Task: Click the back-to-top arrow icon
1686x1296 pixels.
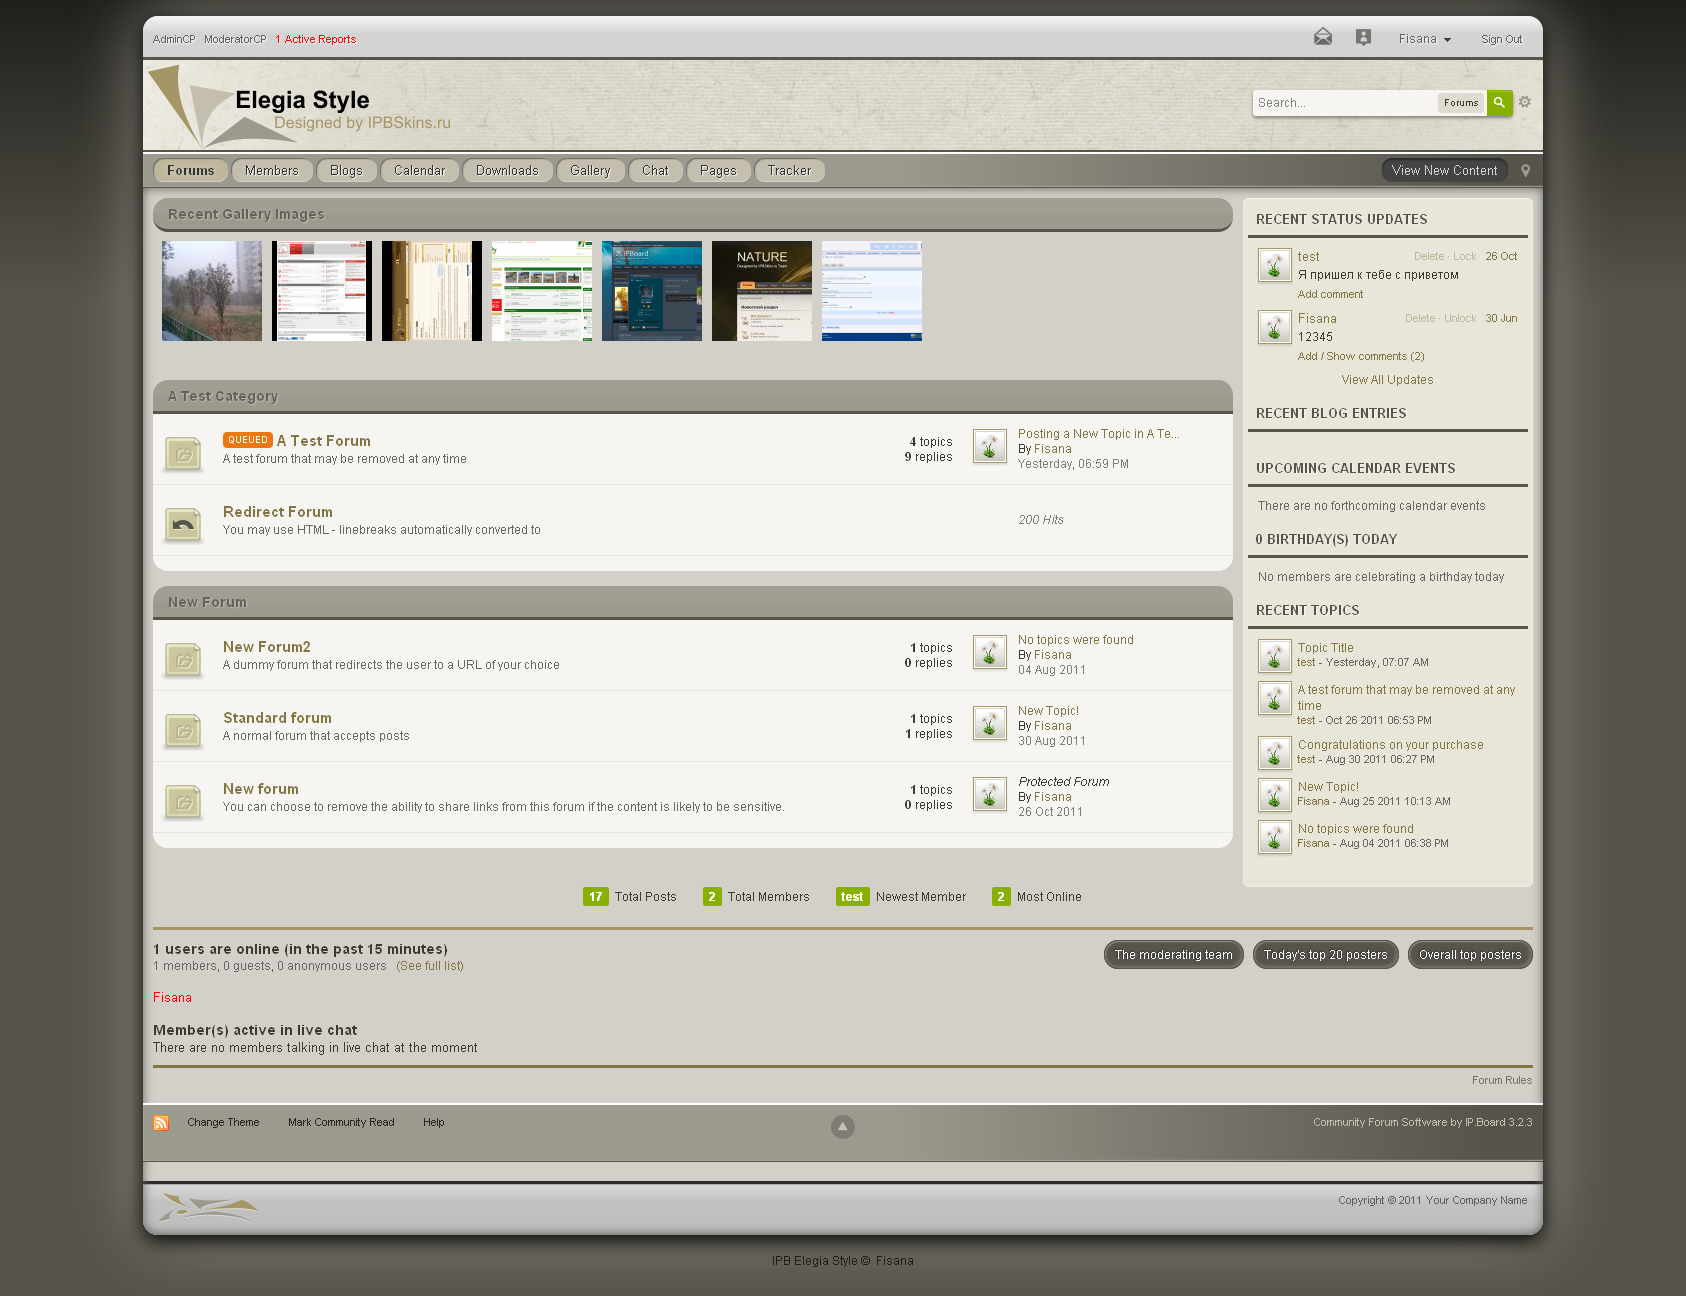Action: point(843,1127)
